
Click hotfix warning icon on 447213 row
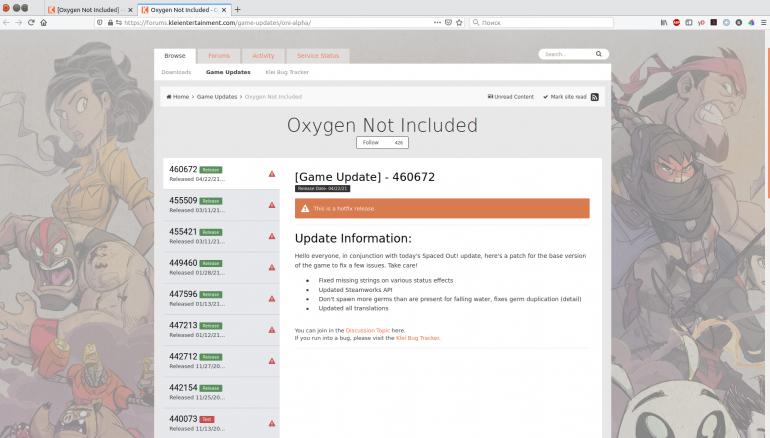(272, 330)
